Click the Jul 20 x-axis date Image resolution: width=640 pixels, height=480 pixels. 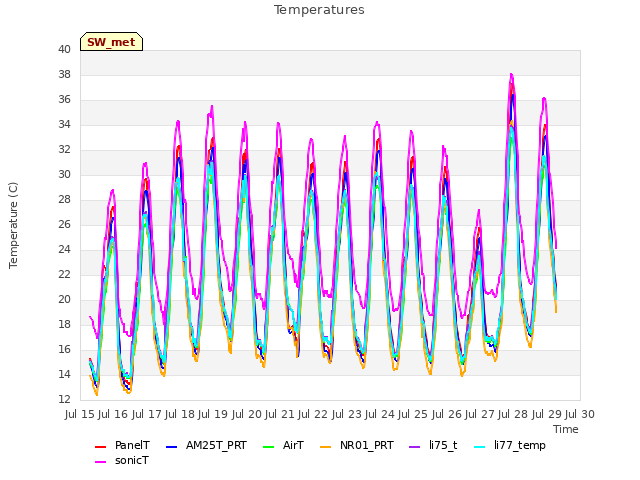(x=247, y=414)
